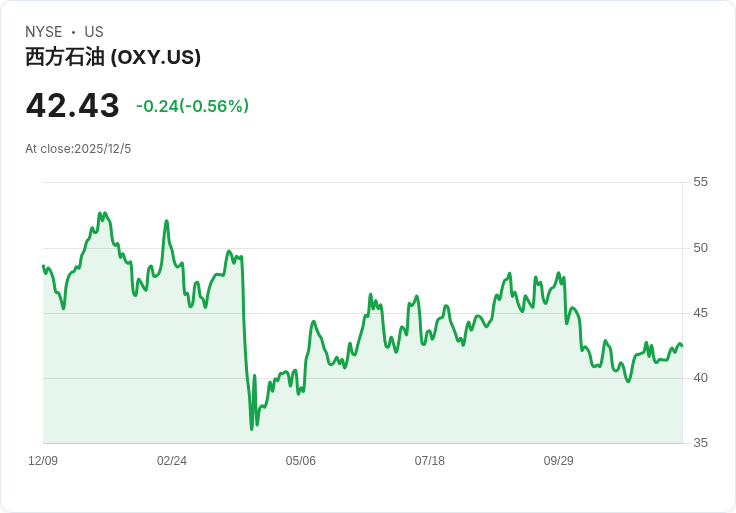Click the 12/09 date on x-axis
Image resolution: width=736 pixels, height=513 pixels.
(43, 460)
